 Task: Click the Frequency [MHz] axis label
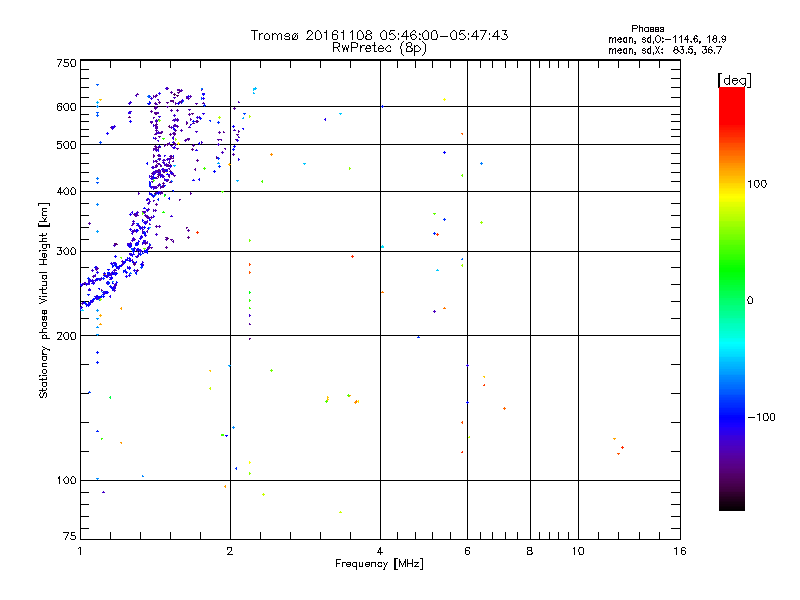coord(379,564)
